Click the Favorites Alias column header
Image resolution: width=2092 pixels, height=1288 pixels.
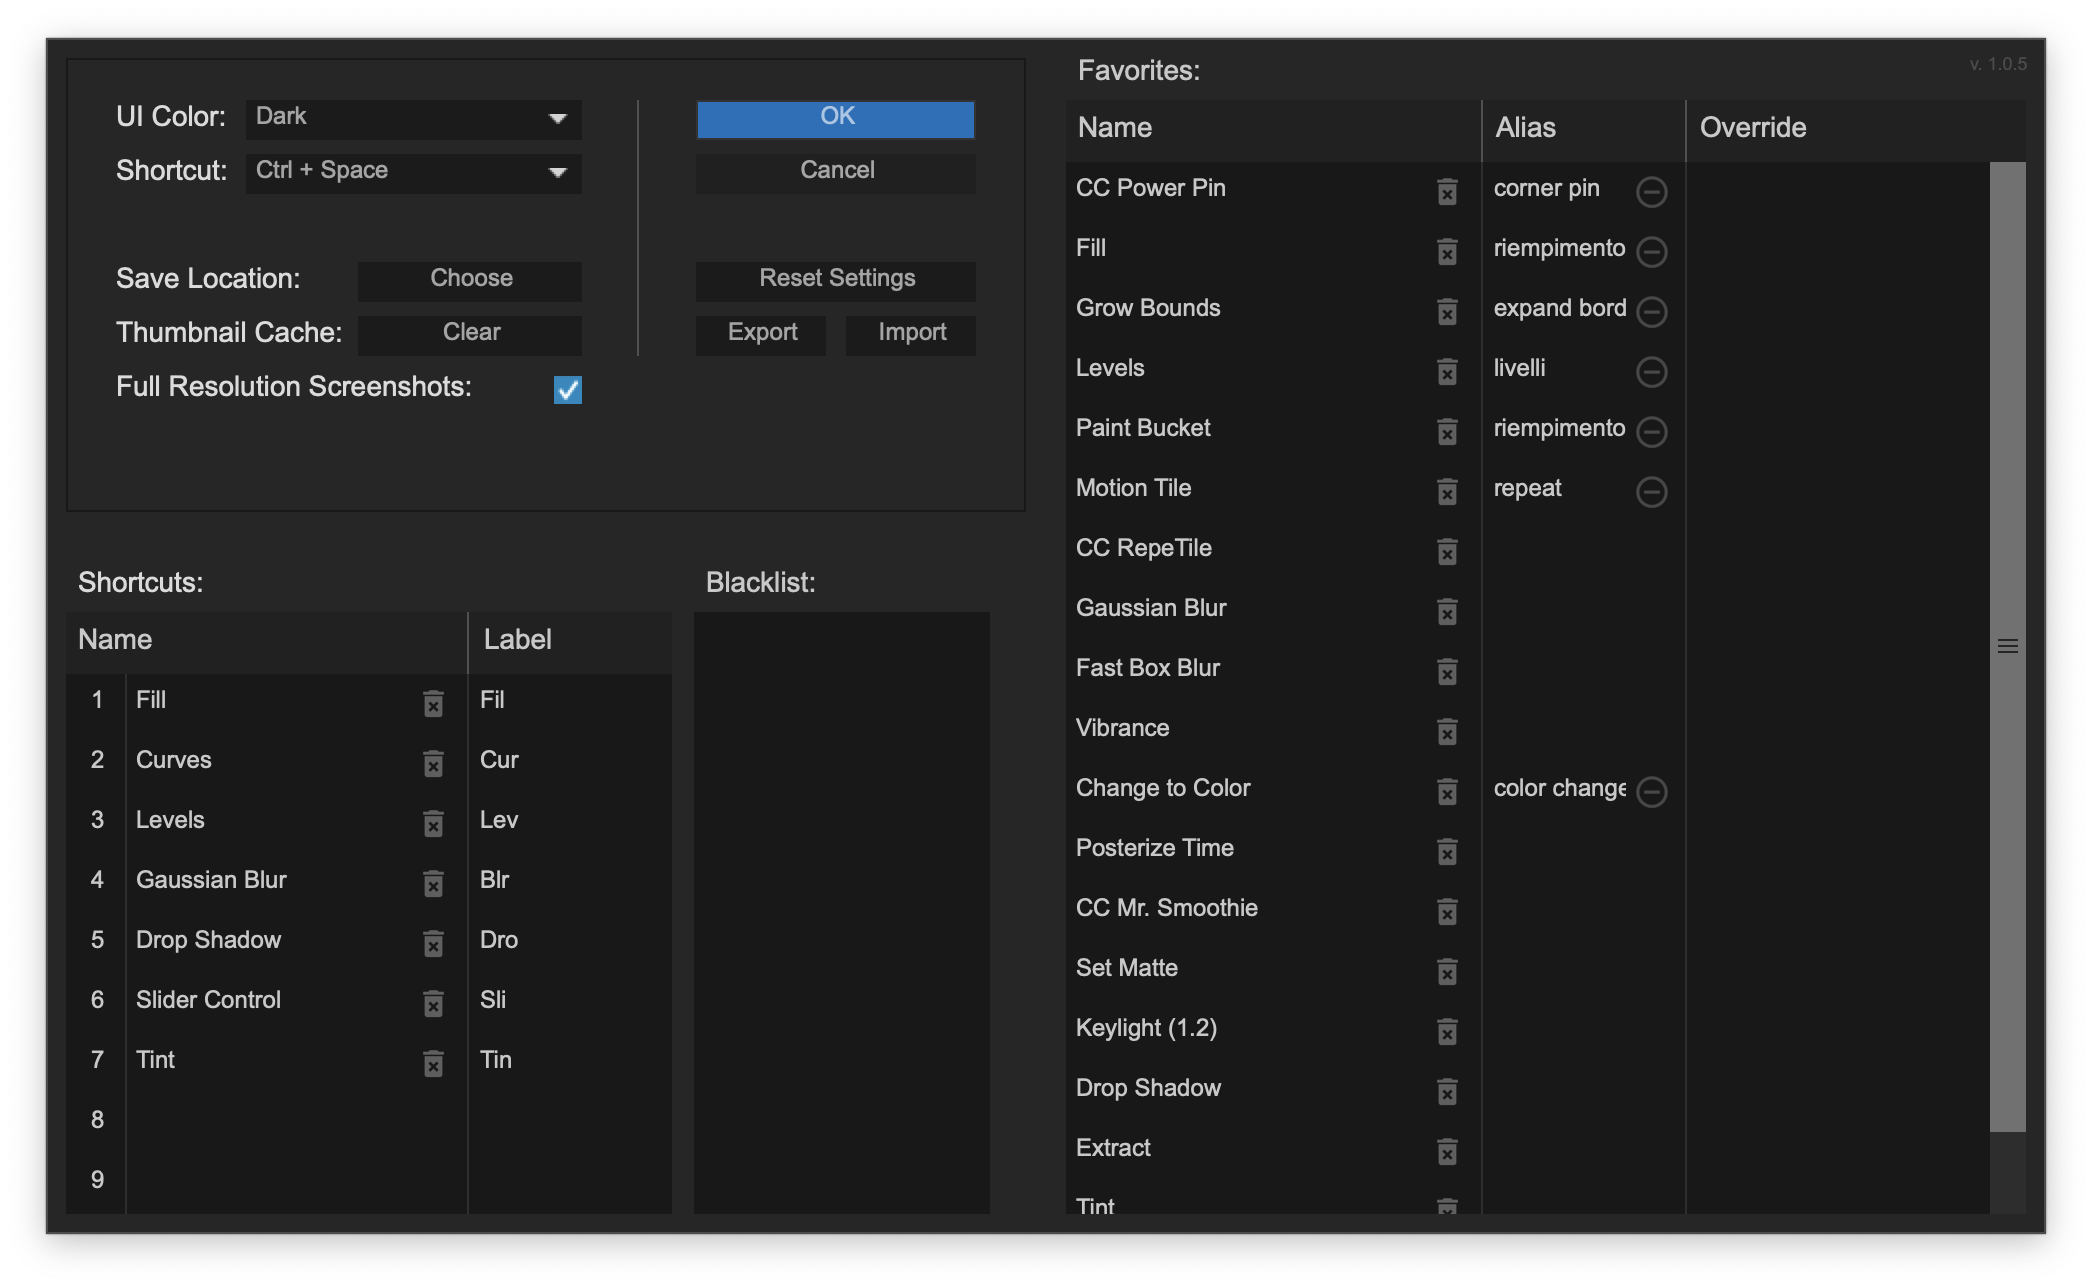coord(1584,129)
